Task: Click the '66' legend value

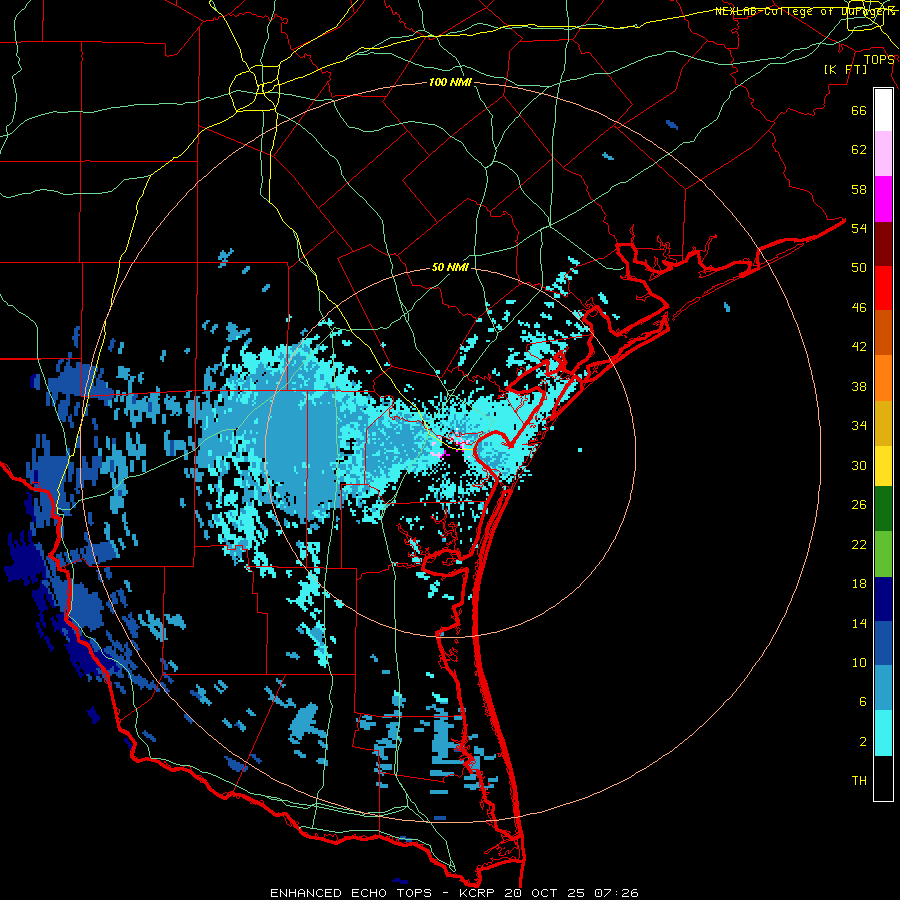Action: pyautogui.click(x=859, y=110)
